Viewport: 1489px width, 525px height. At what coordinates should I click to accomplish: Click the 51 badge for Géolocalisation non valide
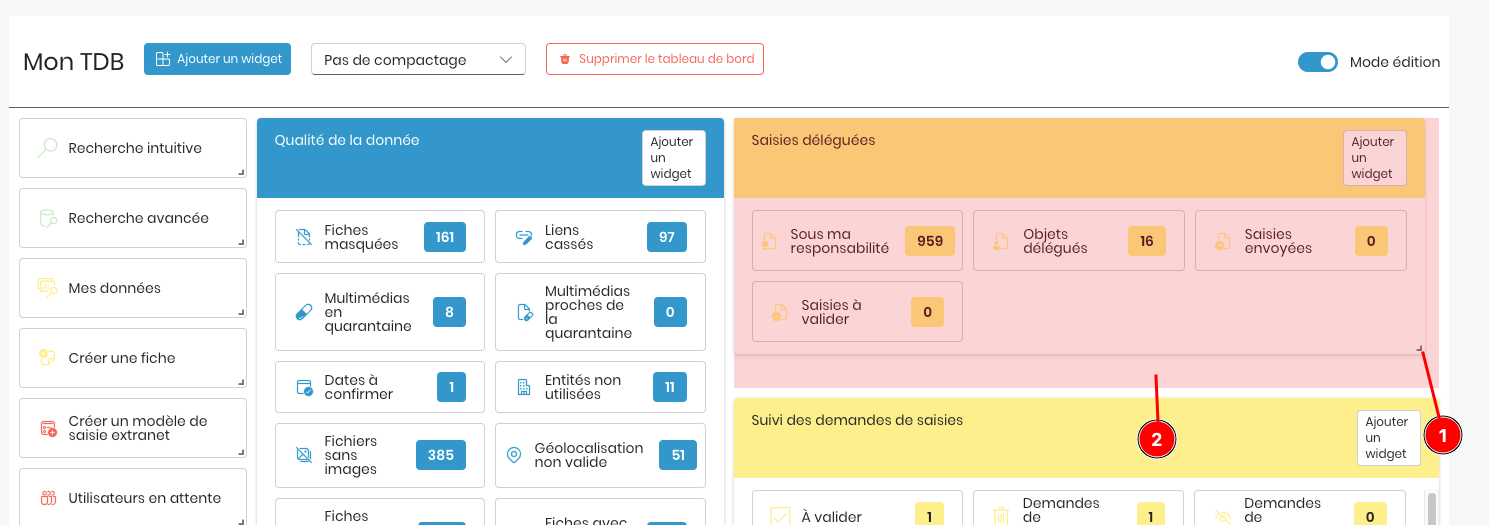point(678,455)
